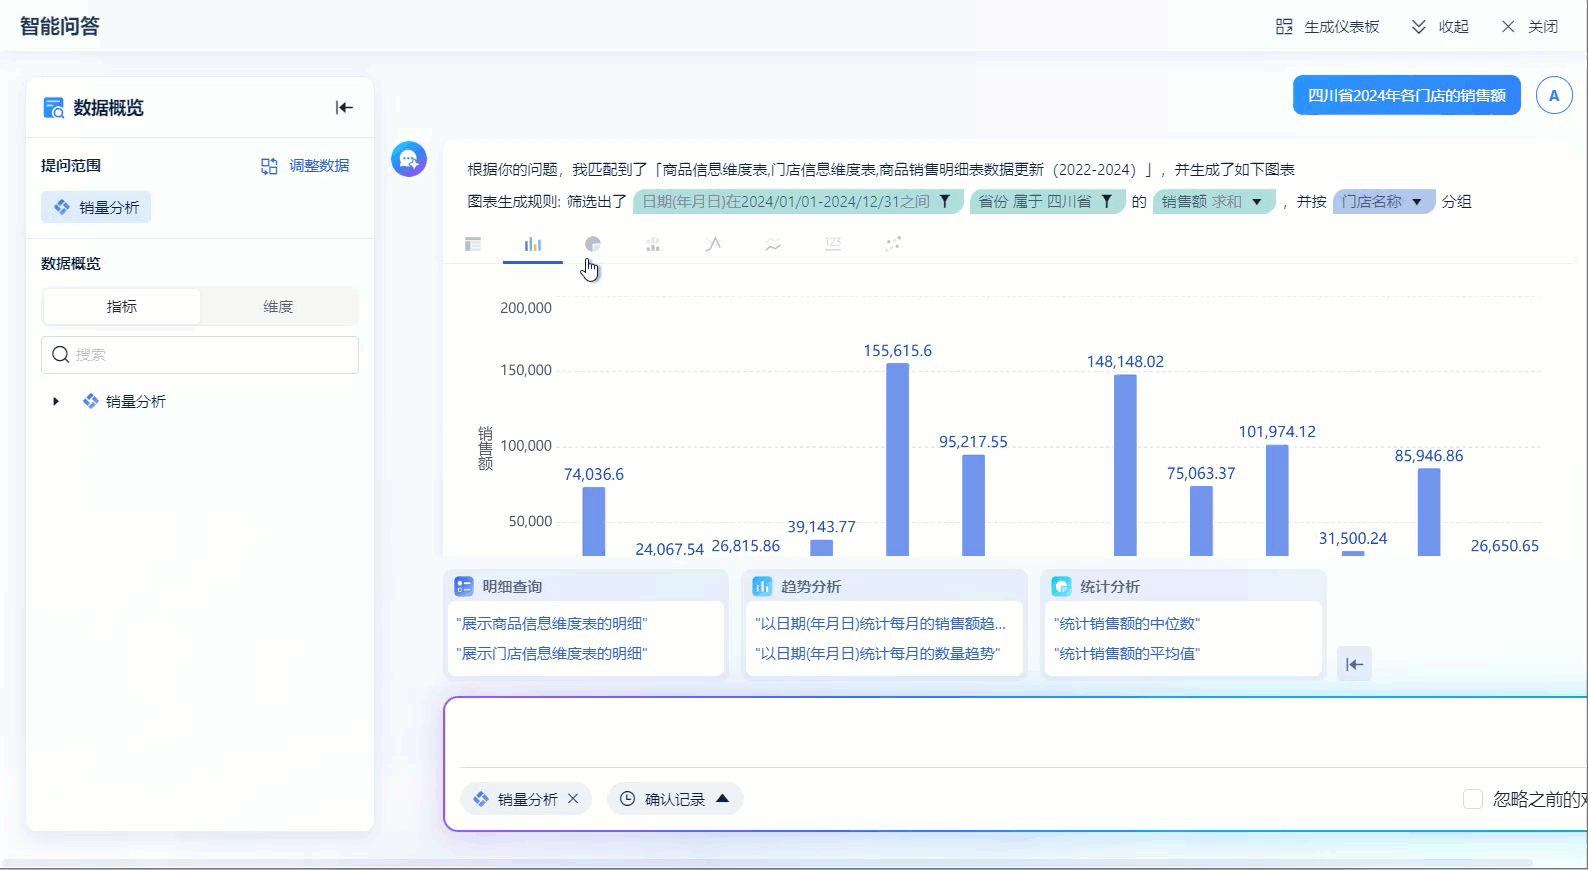Collapse the panel via 收起
The image size is (1588, 870).
(x=1440, y=27)
